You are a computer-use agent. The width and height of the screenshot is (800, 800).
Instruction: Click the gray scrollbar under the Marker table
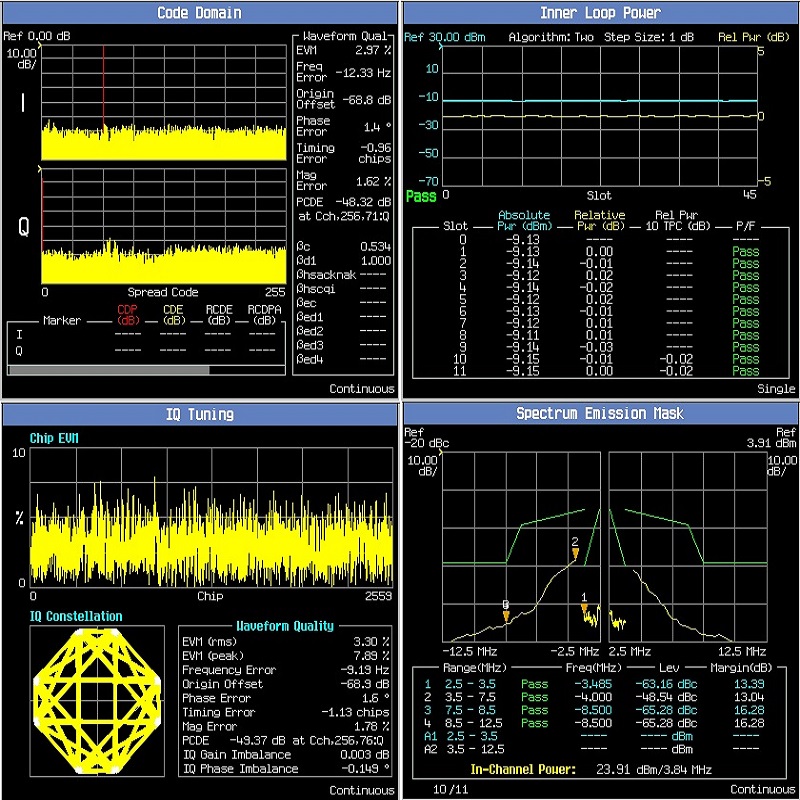(x=108, y=370)
